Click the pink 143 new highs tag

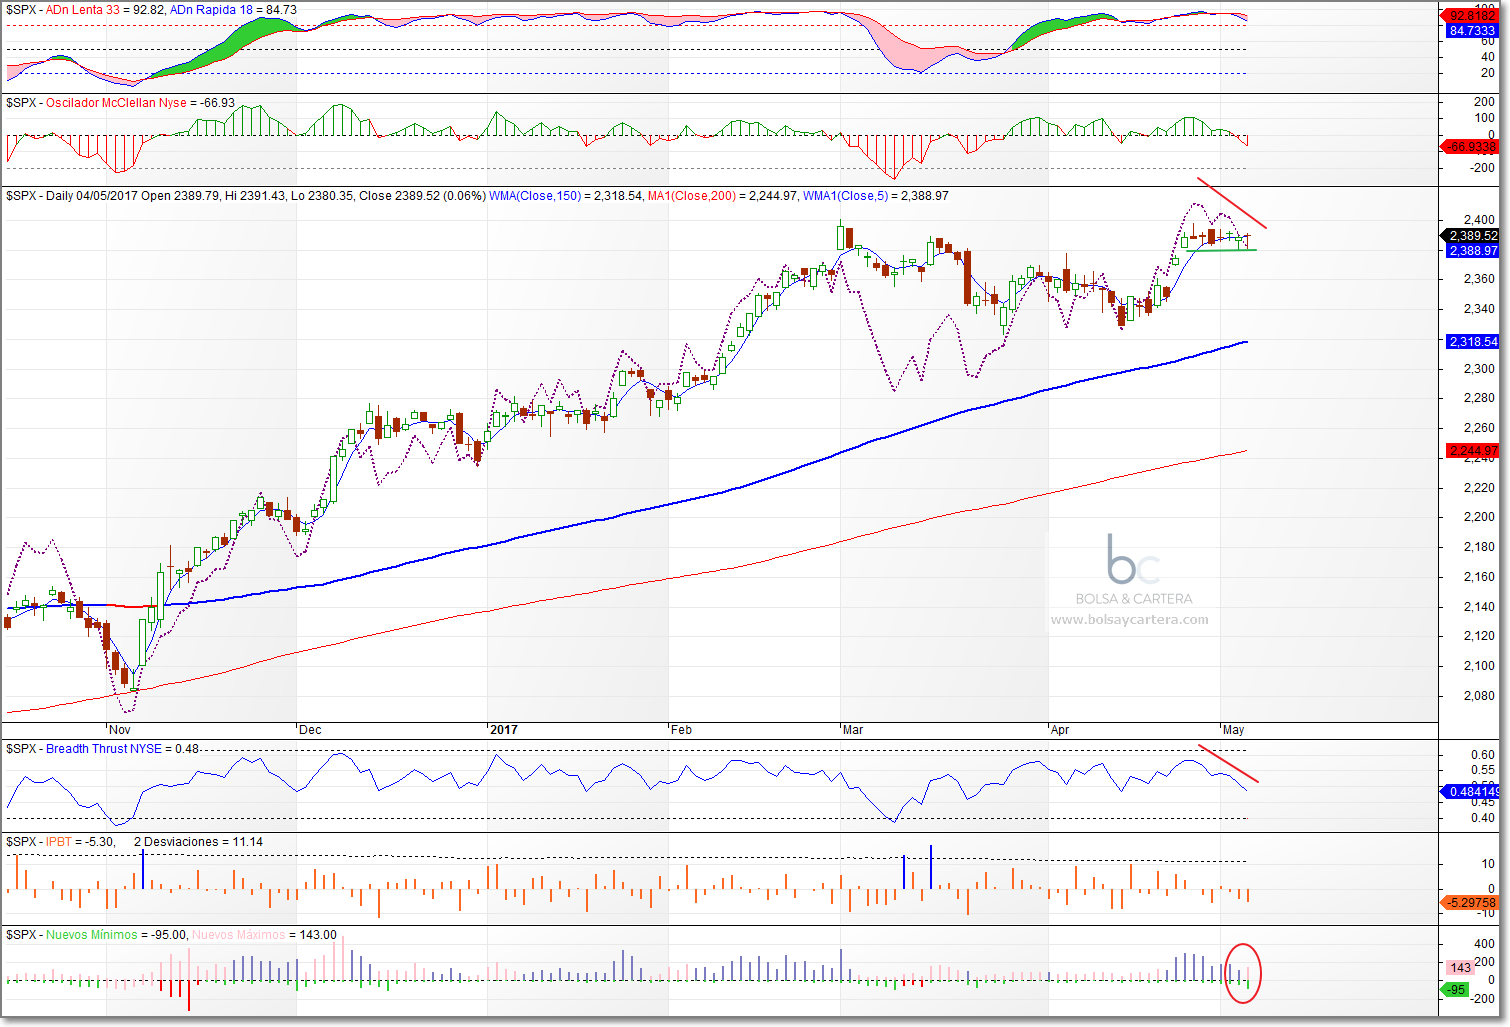(x=1460, y=968)
